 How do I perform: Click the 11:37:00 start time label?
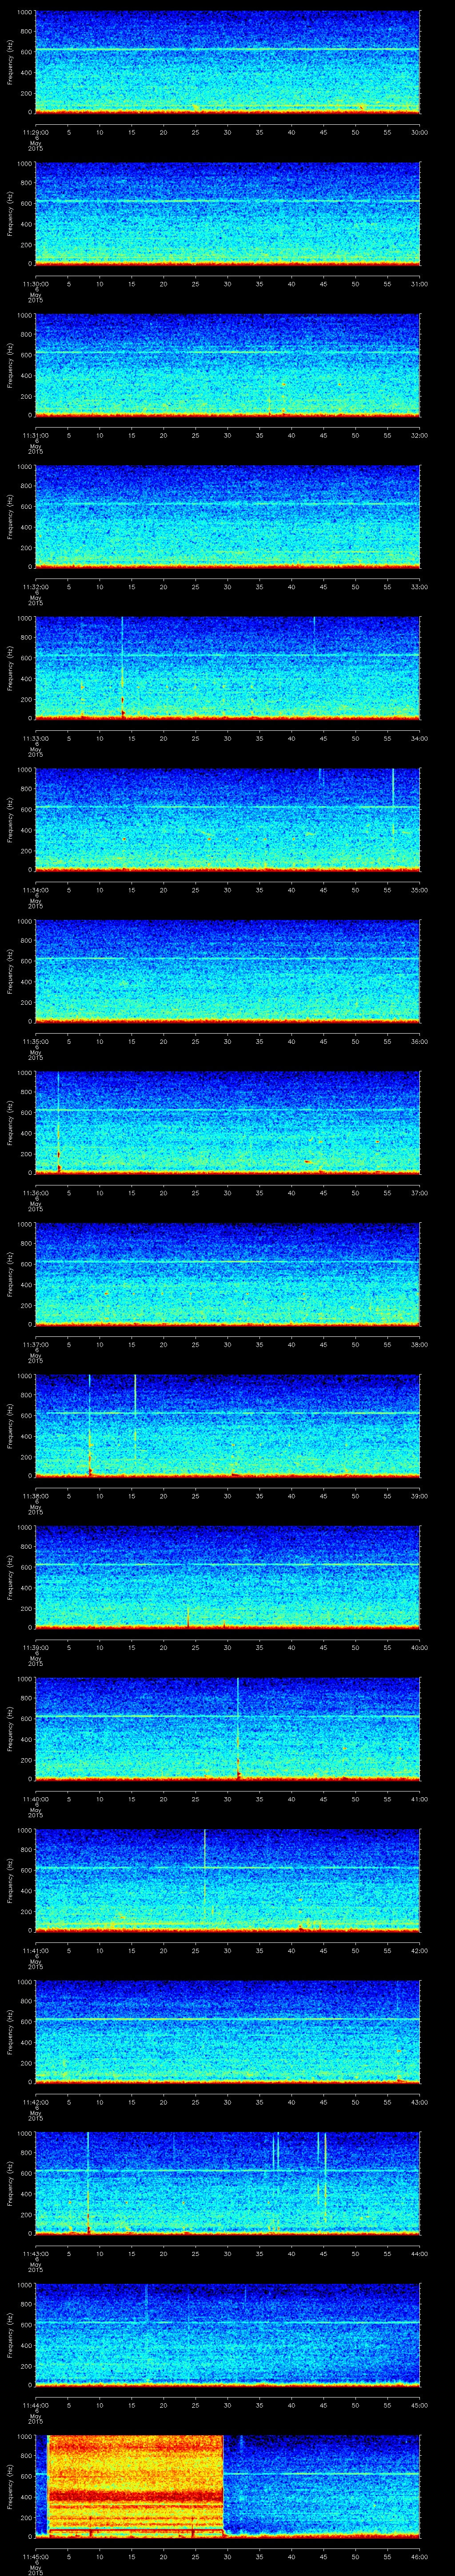click(x=35, y=1344)
